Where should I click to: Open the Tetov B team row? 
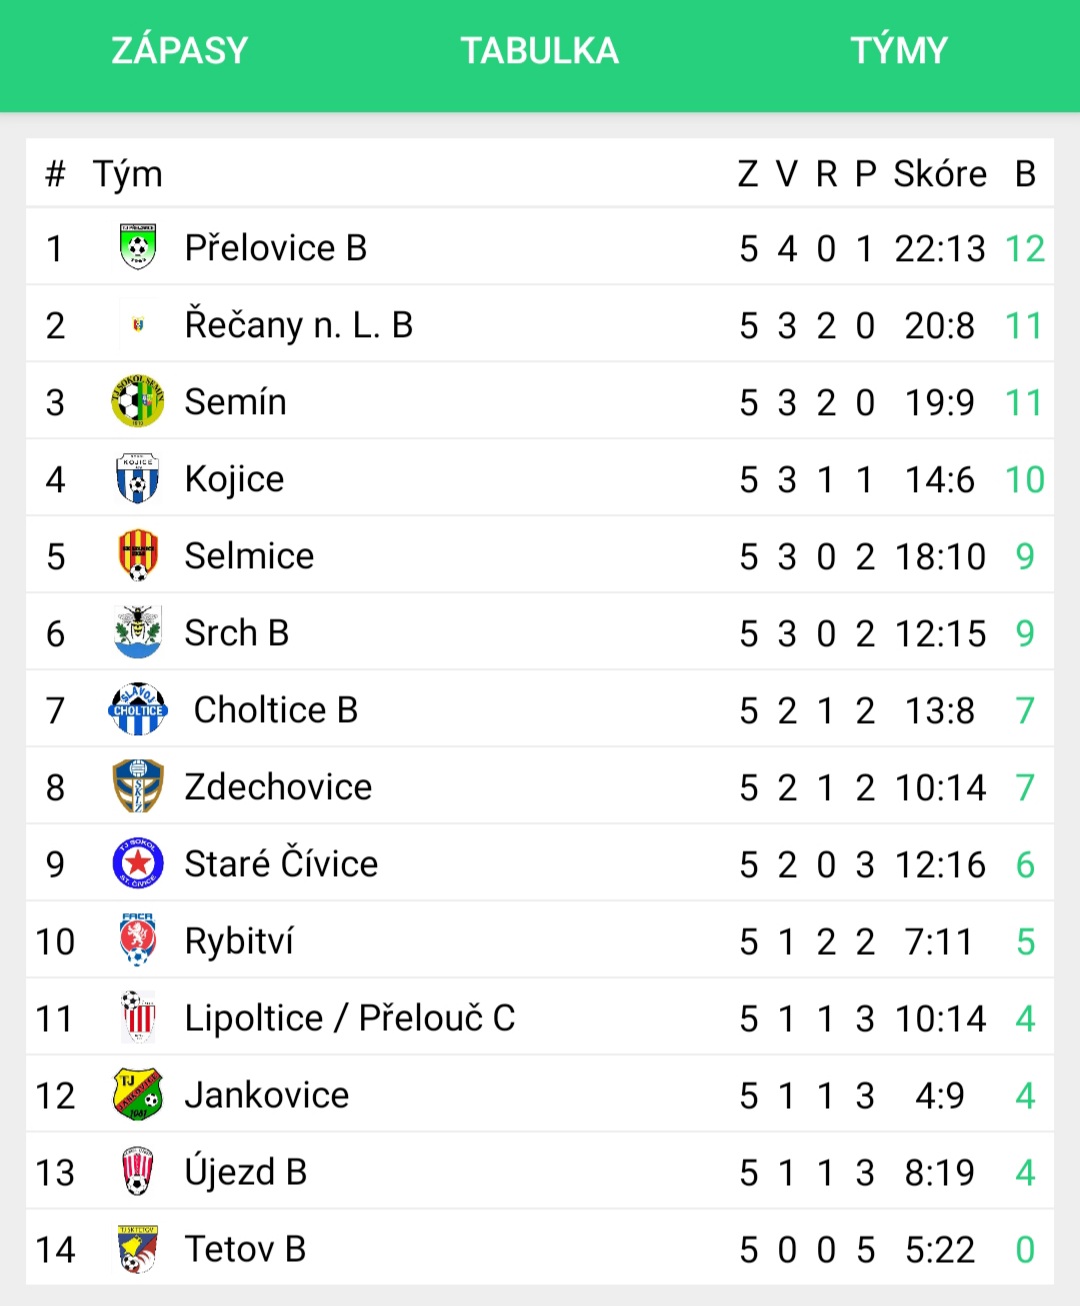540,1249
